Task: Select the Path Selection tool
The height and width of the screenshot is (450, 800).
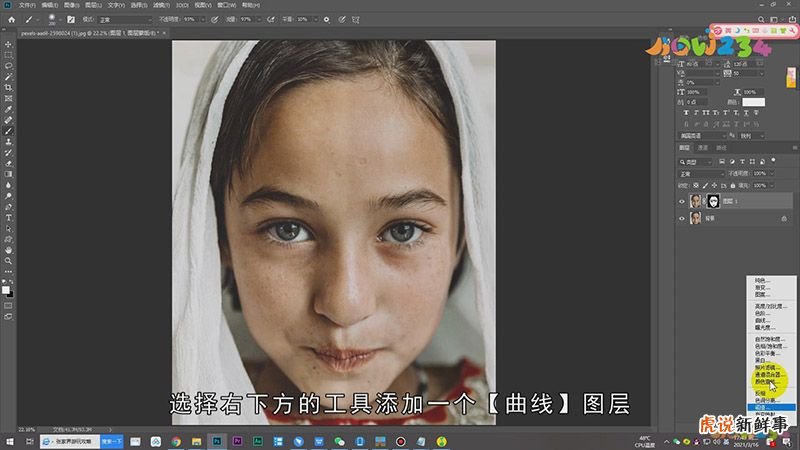Action: point(8,229)
